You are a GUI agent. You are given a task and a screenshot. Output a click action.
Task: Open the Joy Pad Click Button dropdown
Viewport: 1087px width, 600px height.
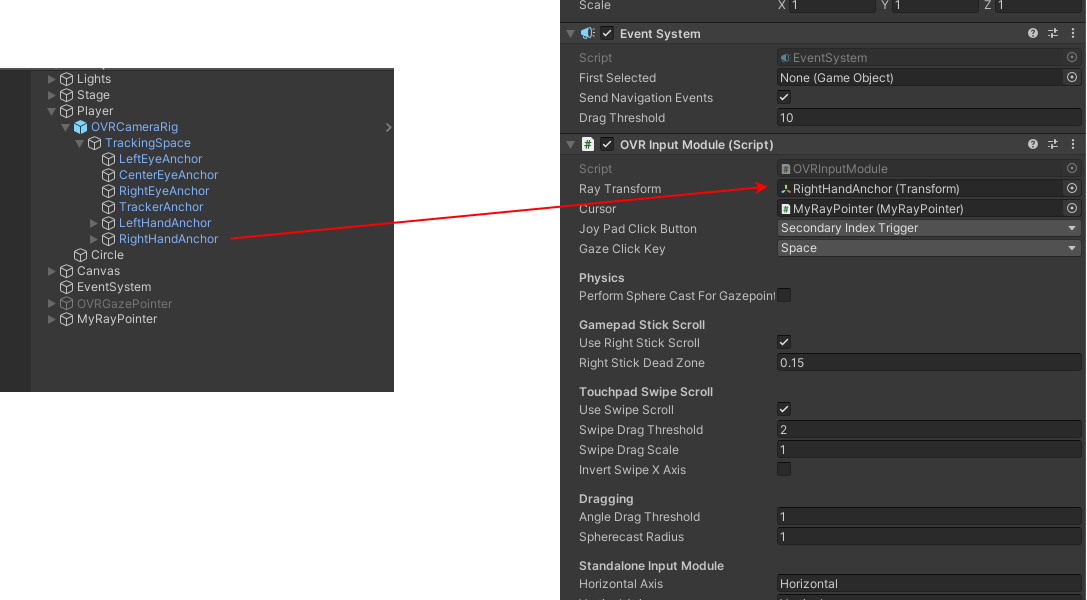929,228
